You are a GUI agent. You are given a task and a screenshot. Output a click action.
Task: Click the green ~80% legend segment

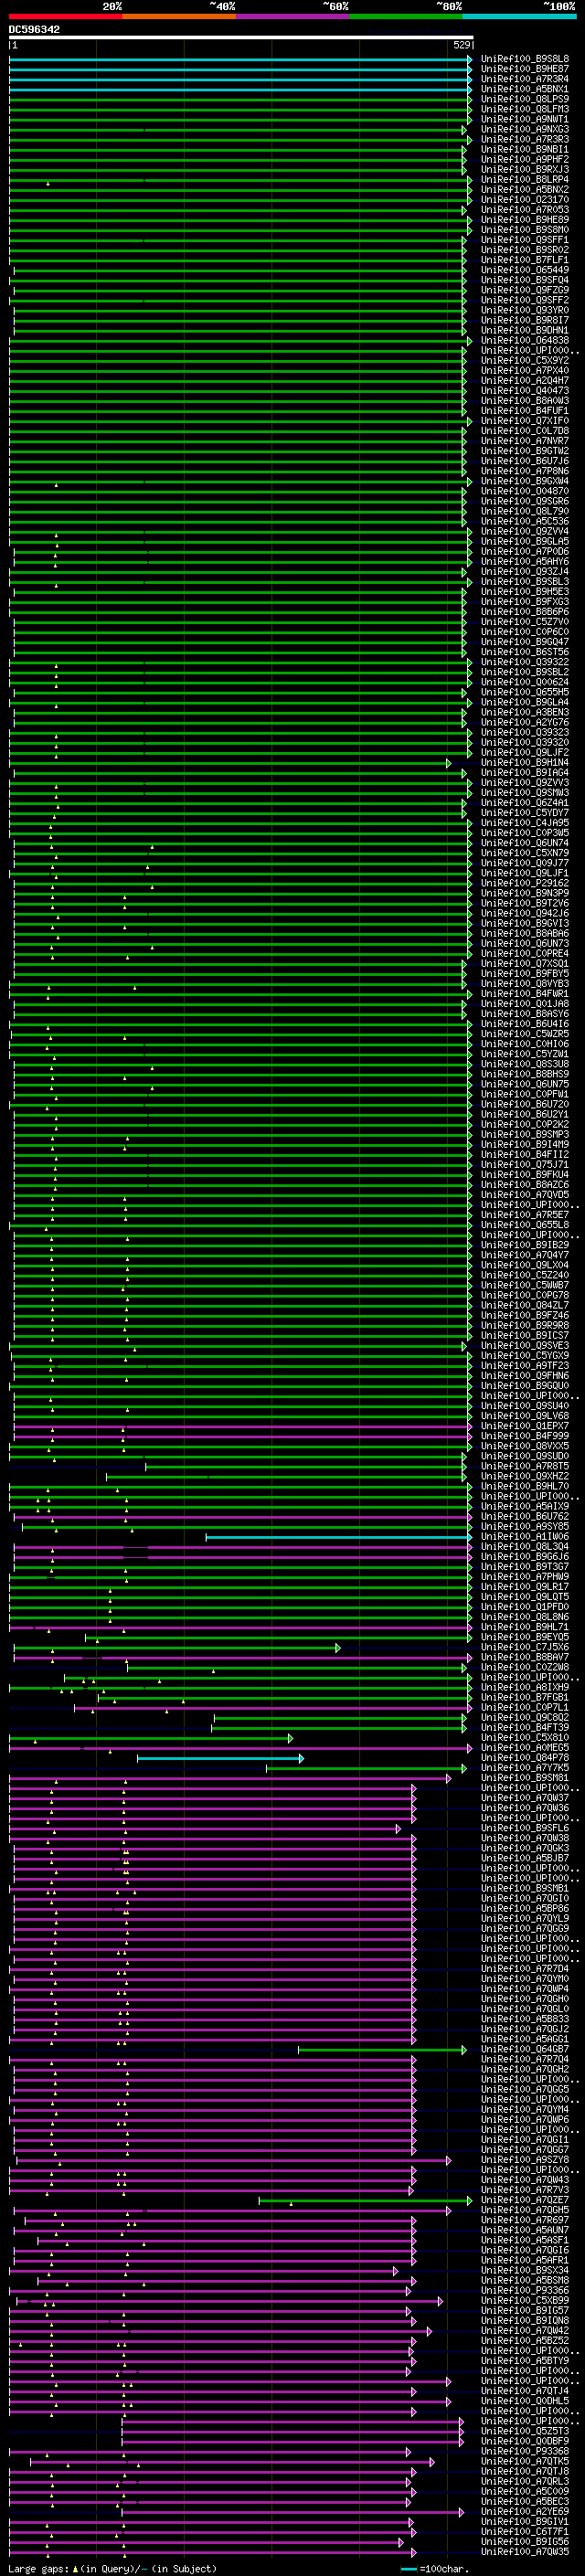click(406, 16)
